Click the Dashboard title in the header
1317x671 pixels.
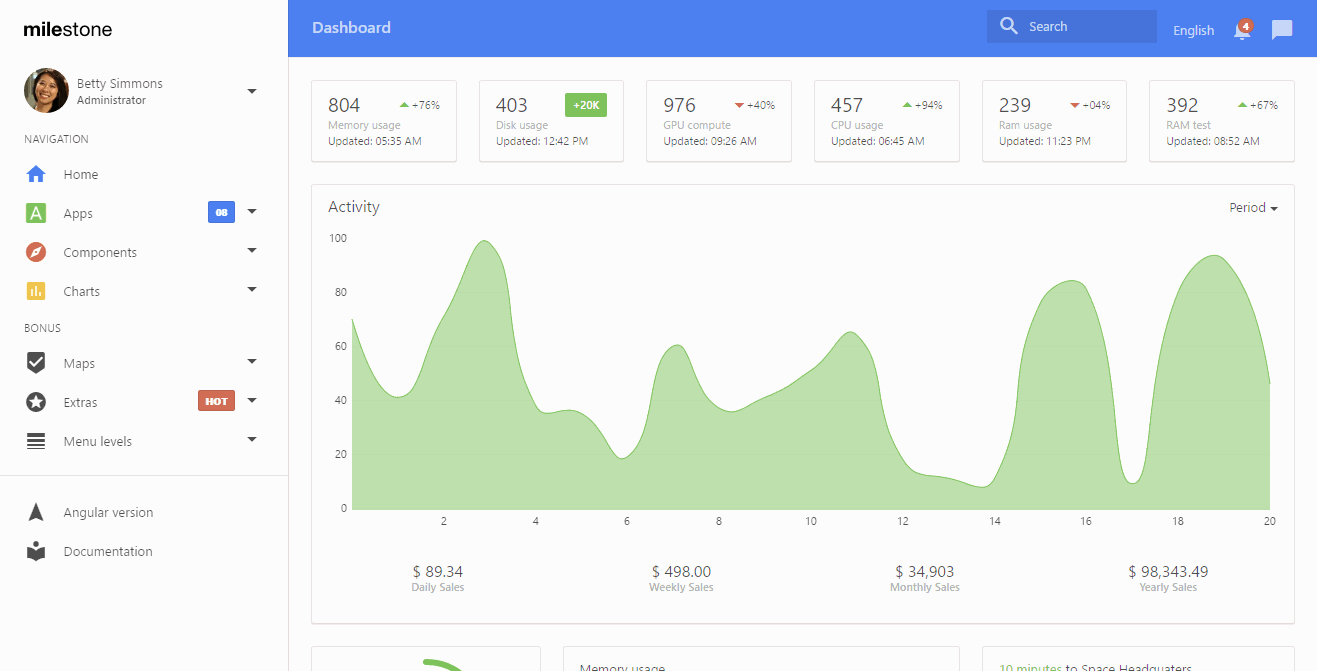[x=351, y=27]
